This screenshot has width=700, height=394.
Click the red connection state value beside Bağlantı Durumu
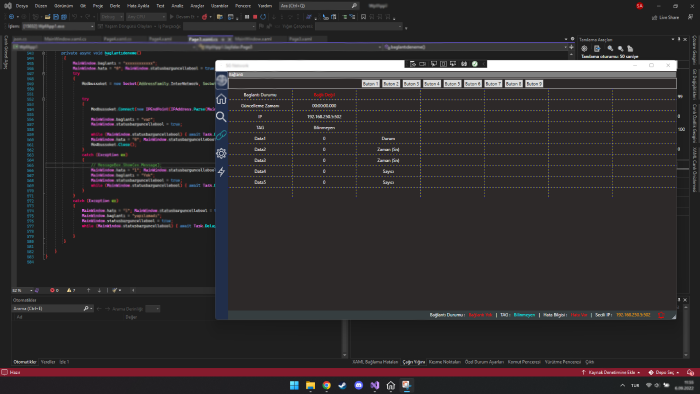tap(325, 95)
